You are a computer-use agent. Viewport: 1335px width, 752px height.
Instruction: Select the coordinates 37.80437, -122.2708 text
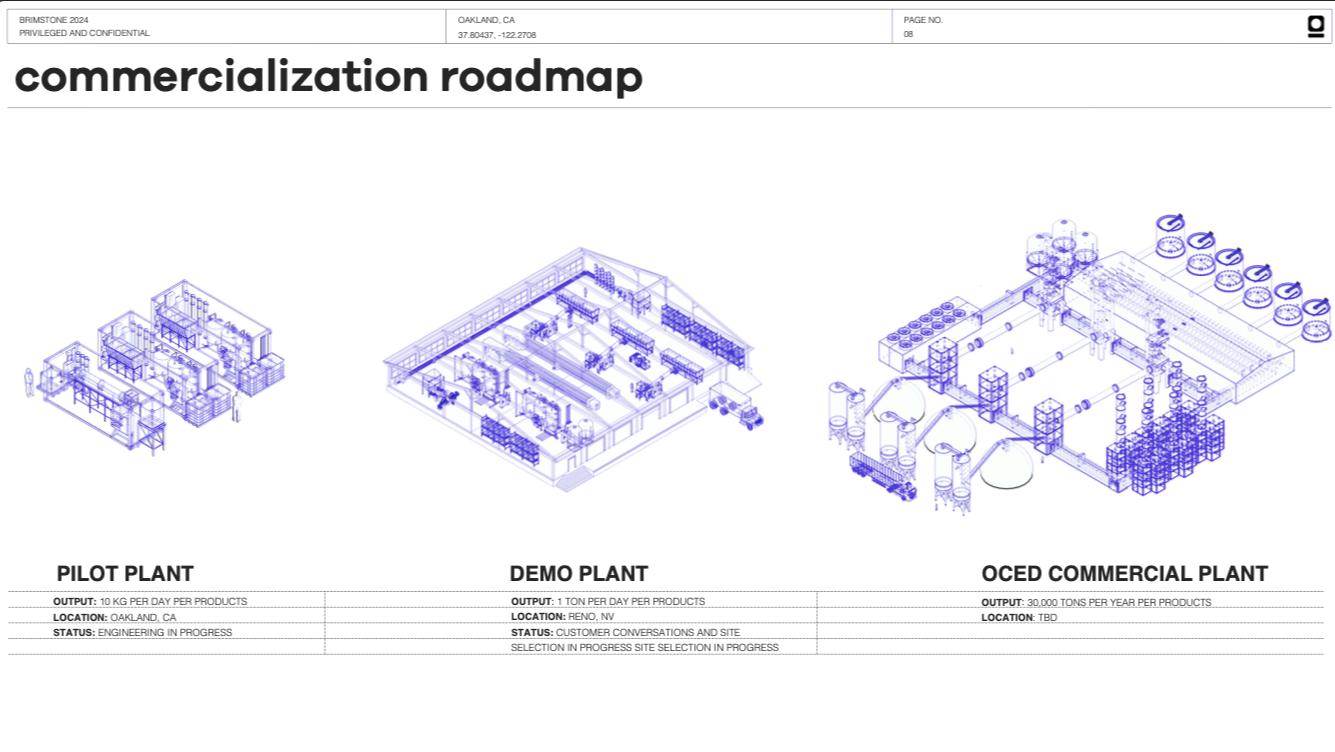pos(497,33)
